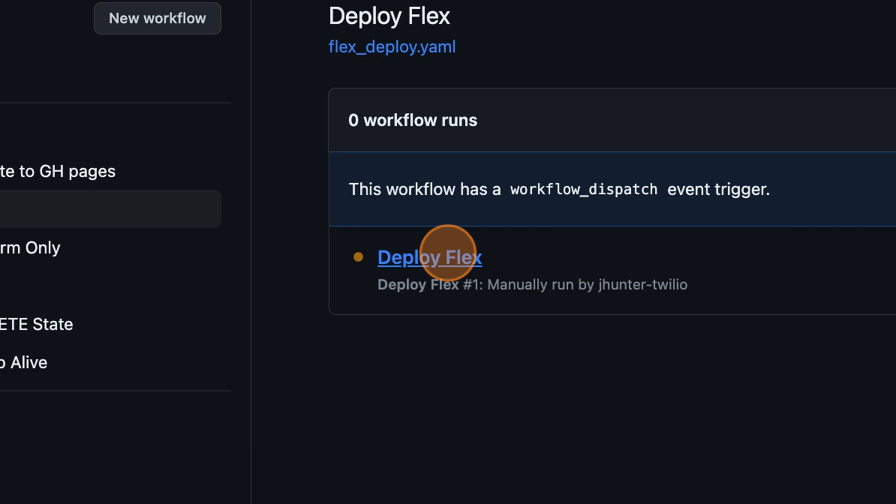This screenshot has height=504, width=896.
Task: Select the 'o Alive' workflow in sidebar
Action: pos(23,363)
